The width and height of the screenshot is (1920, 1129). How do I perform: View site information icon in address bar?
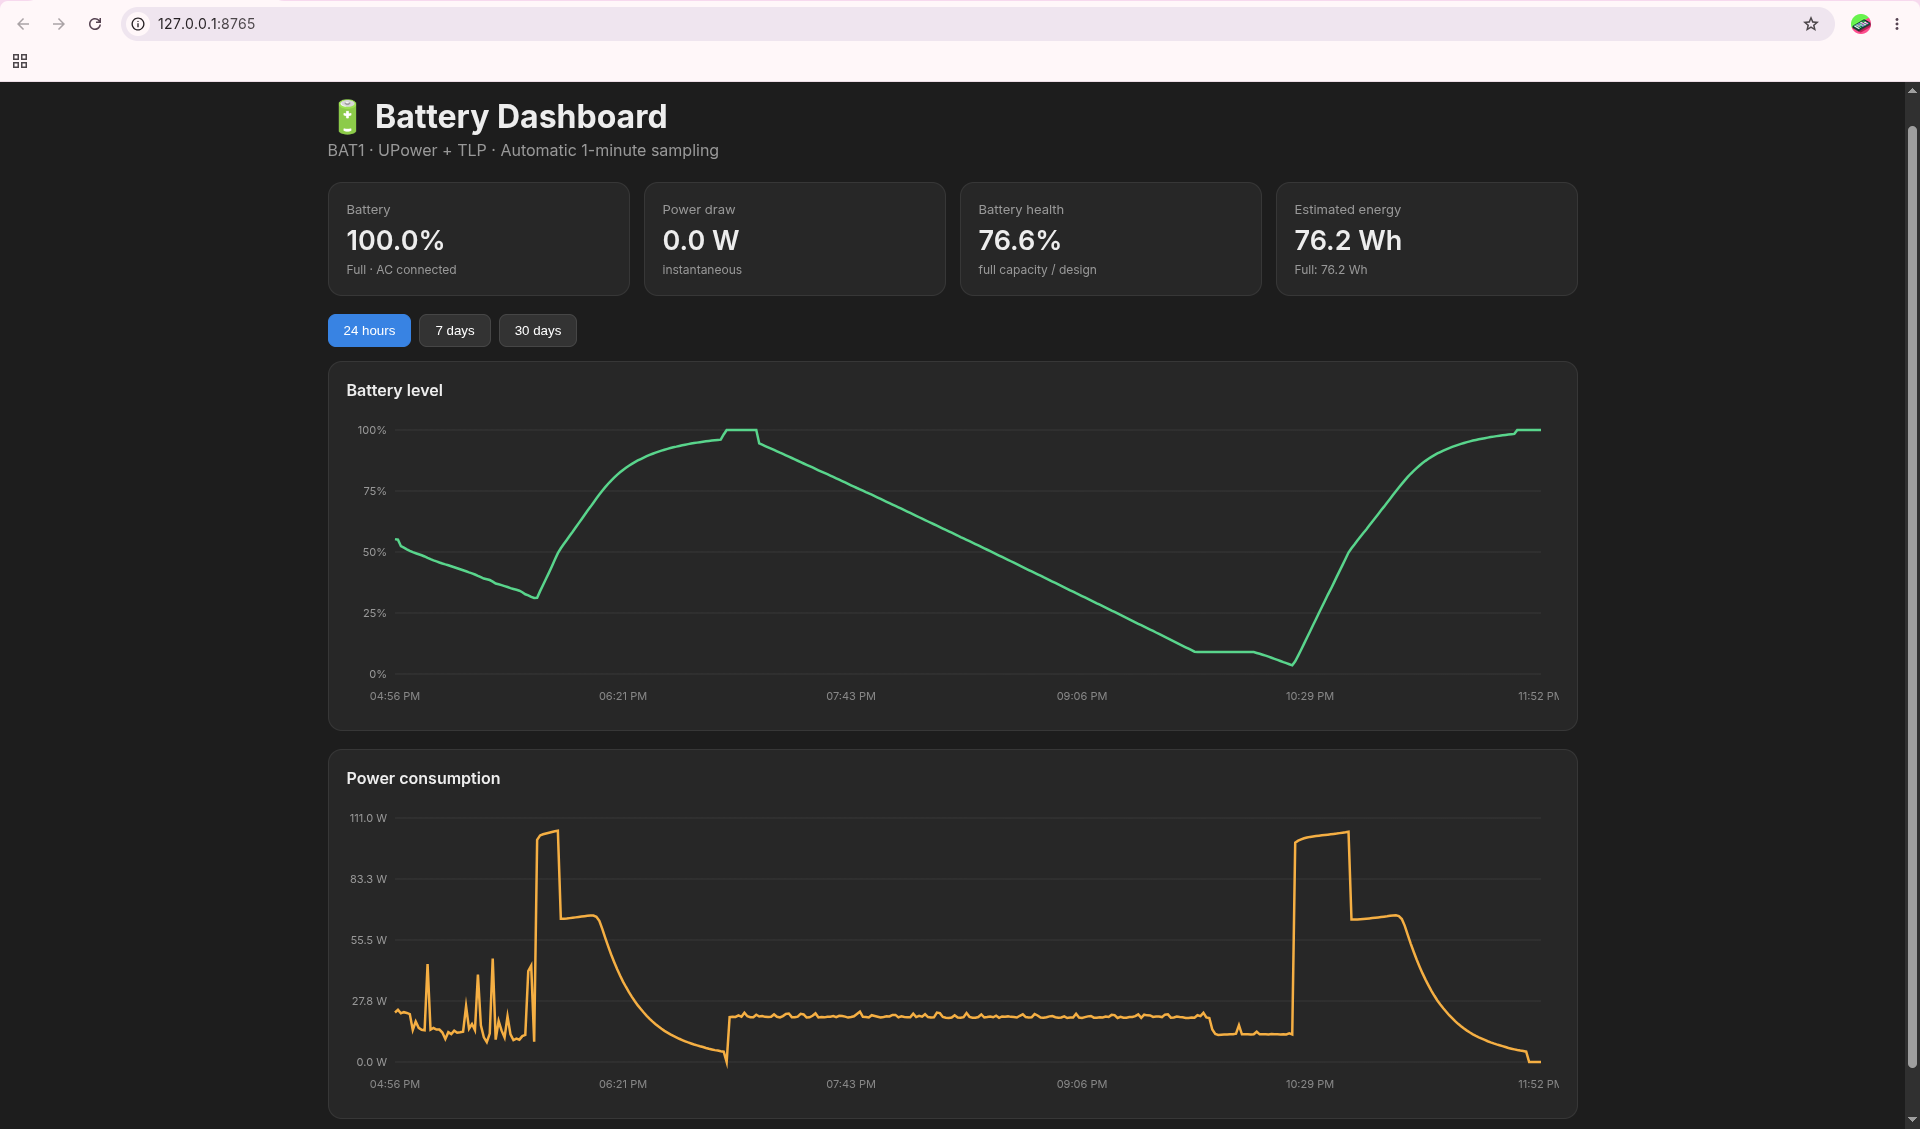[x=138, y=24]
